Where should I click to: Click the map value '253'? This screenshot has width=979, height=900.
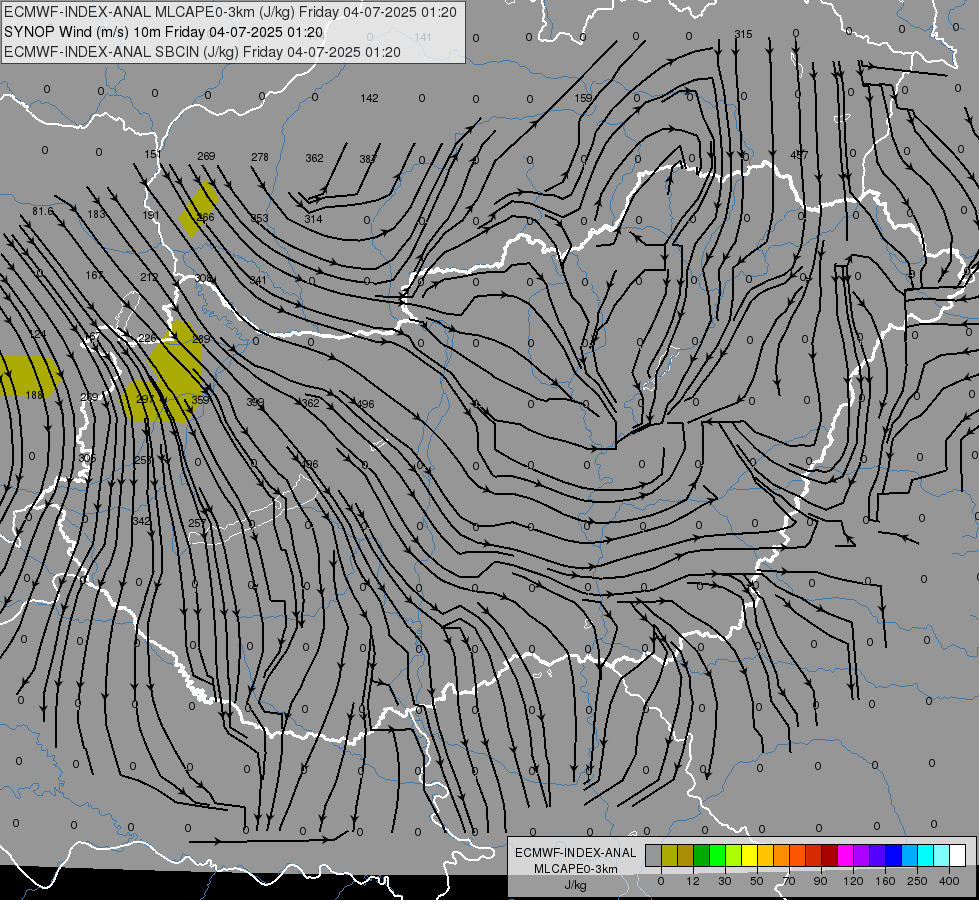143,460
